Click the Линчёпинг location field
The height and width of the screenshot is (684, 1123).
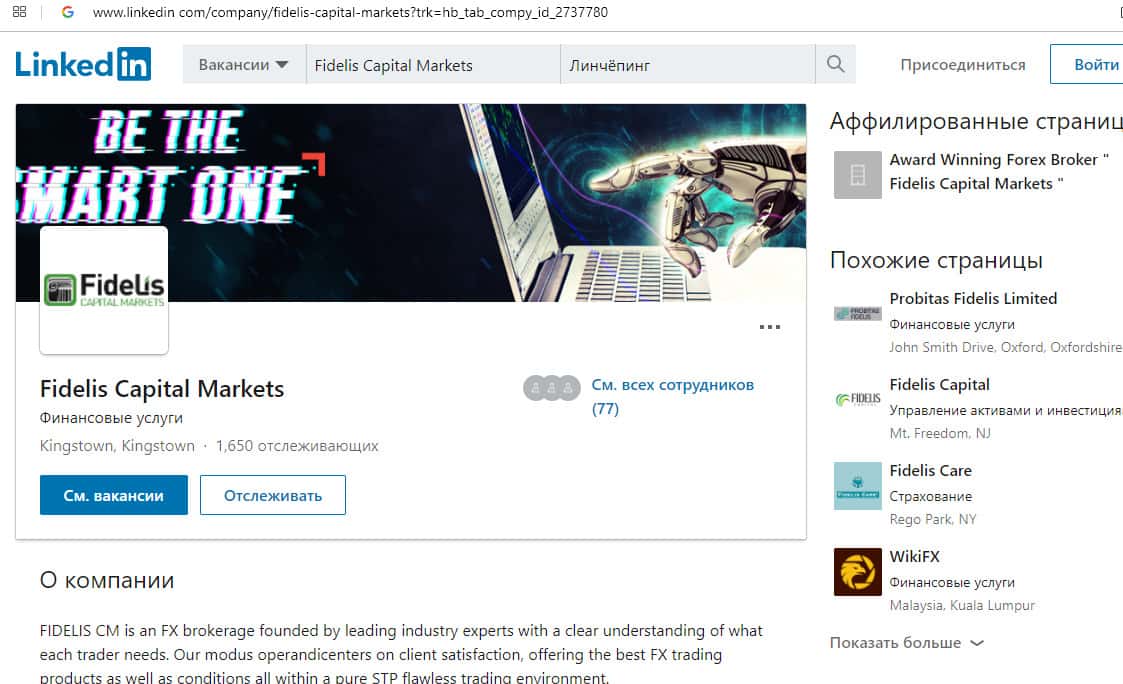(x=688, y=64)
